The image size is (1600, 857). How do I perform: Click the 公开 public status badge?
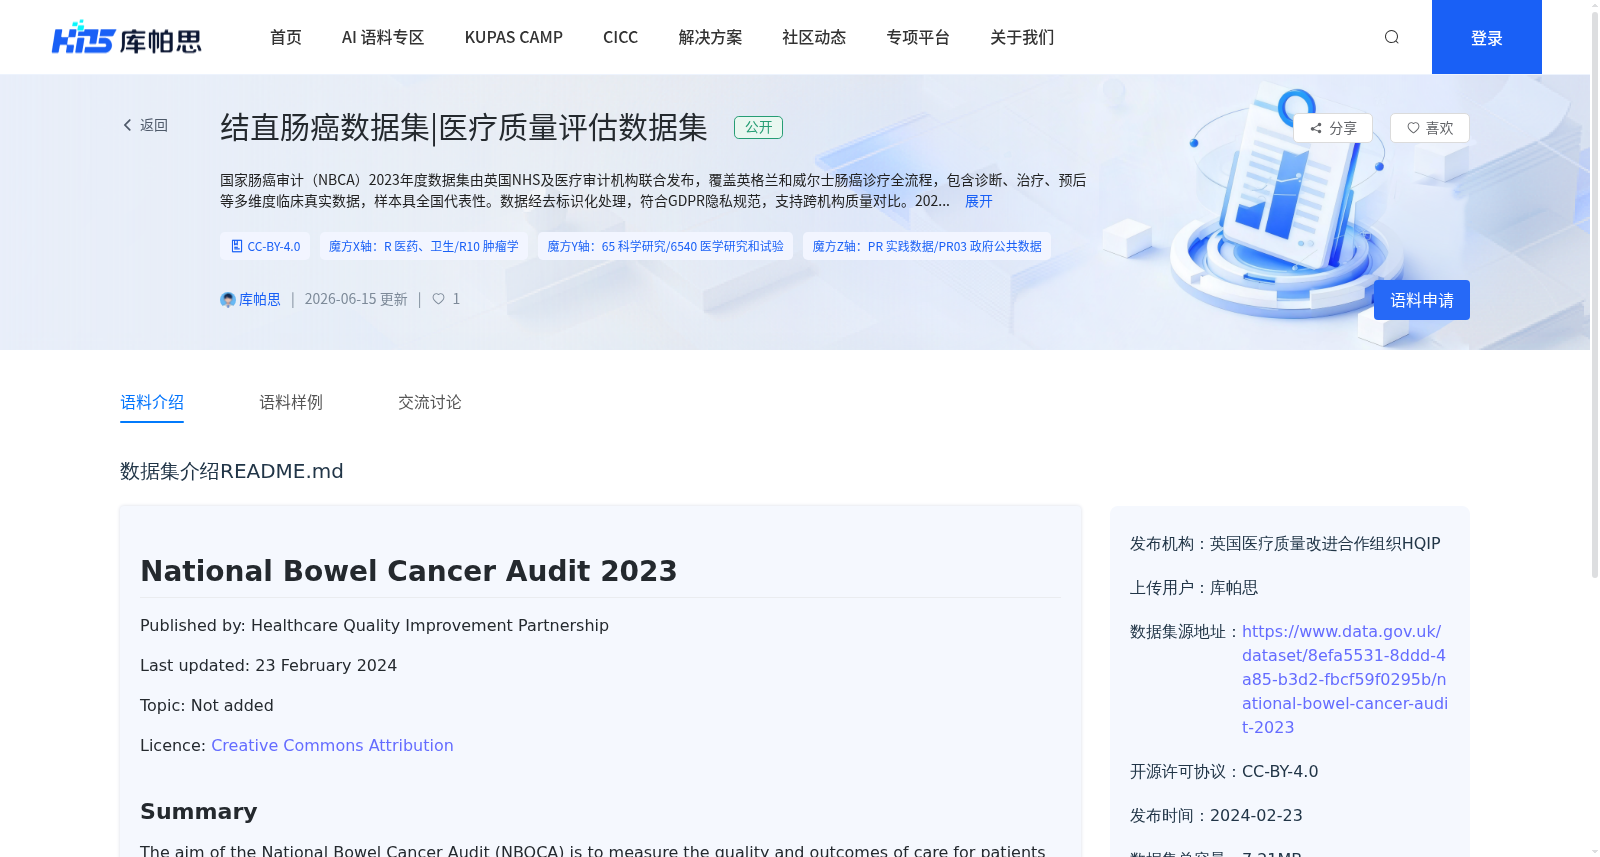click(759, 127)
